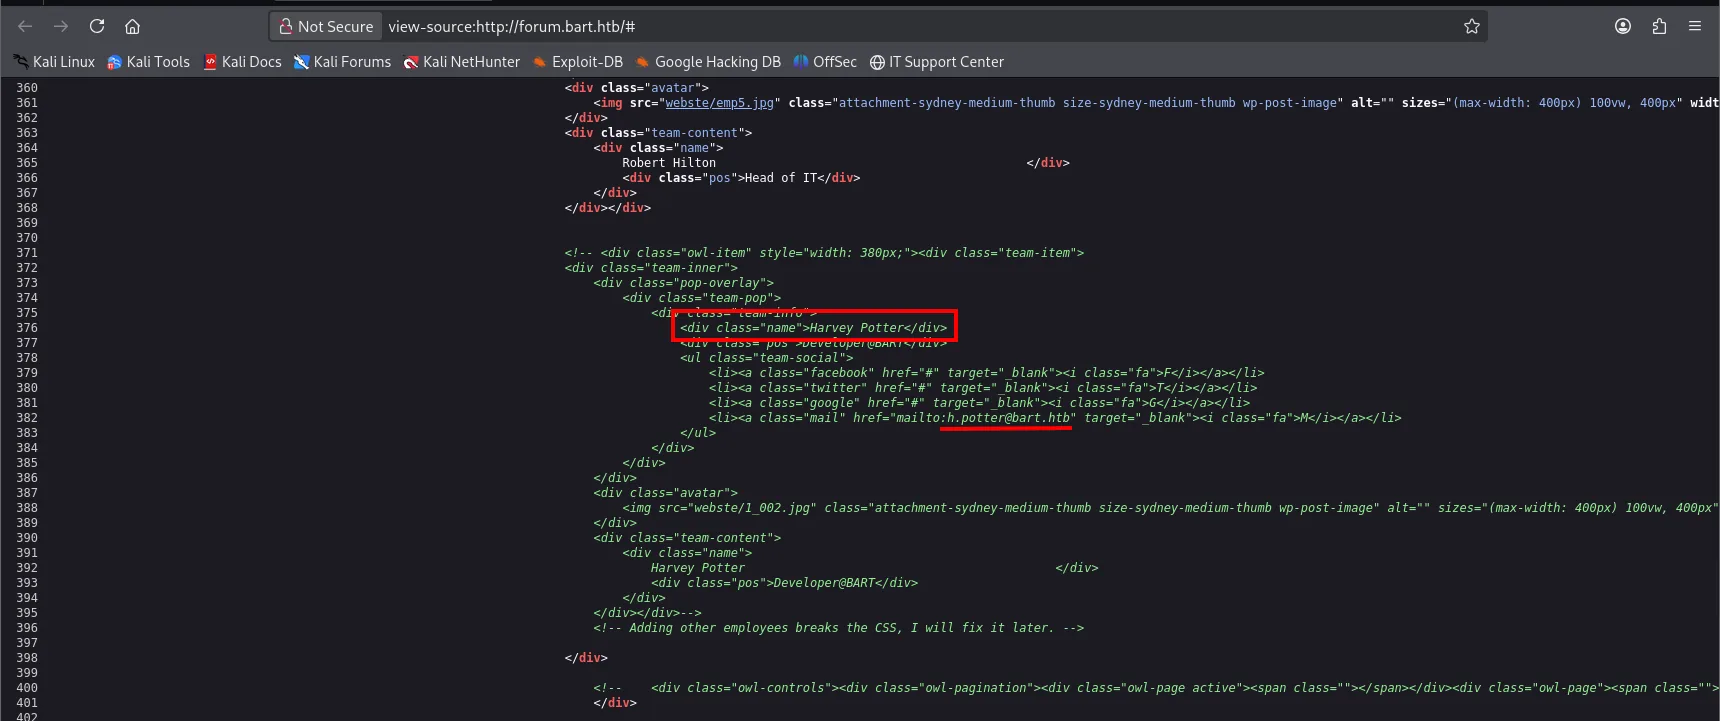This screenshot has height=721, width=1720.
Task: Click the 'Robert Hilton' text line
Action: pos(669,163)
